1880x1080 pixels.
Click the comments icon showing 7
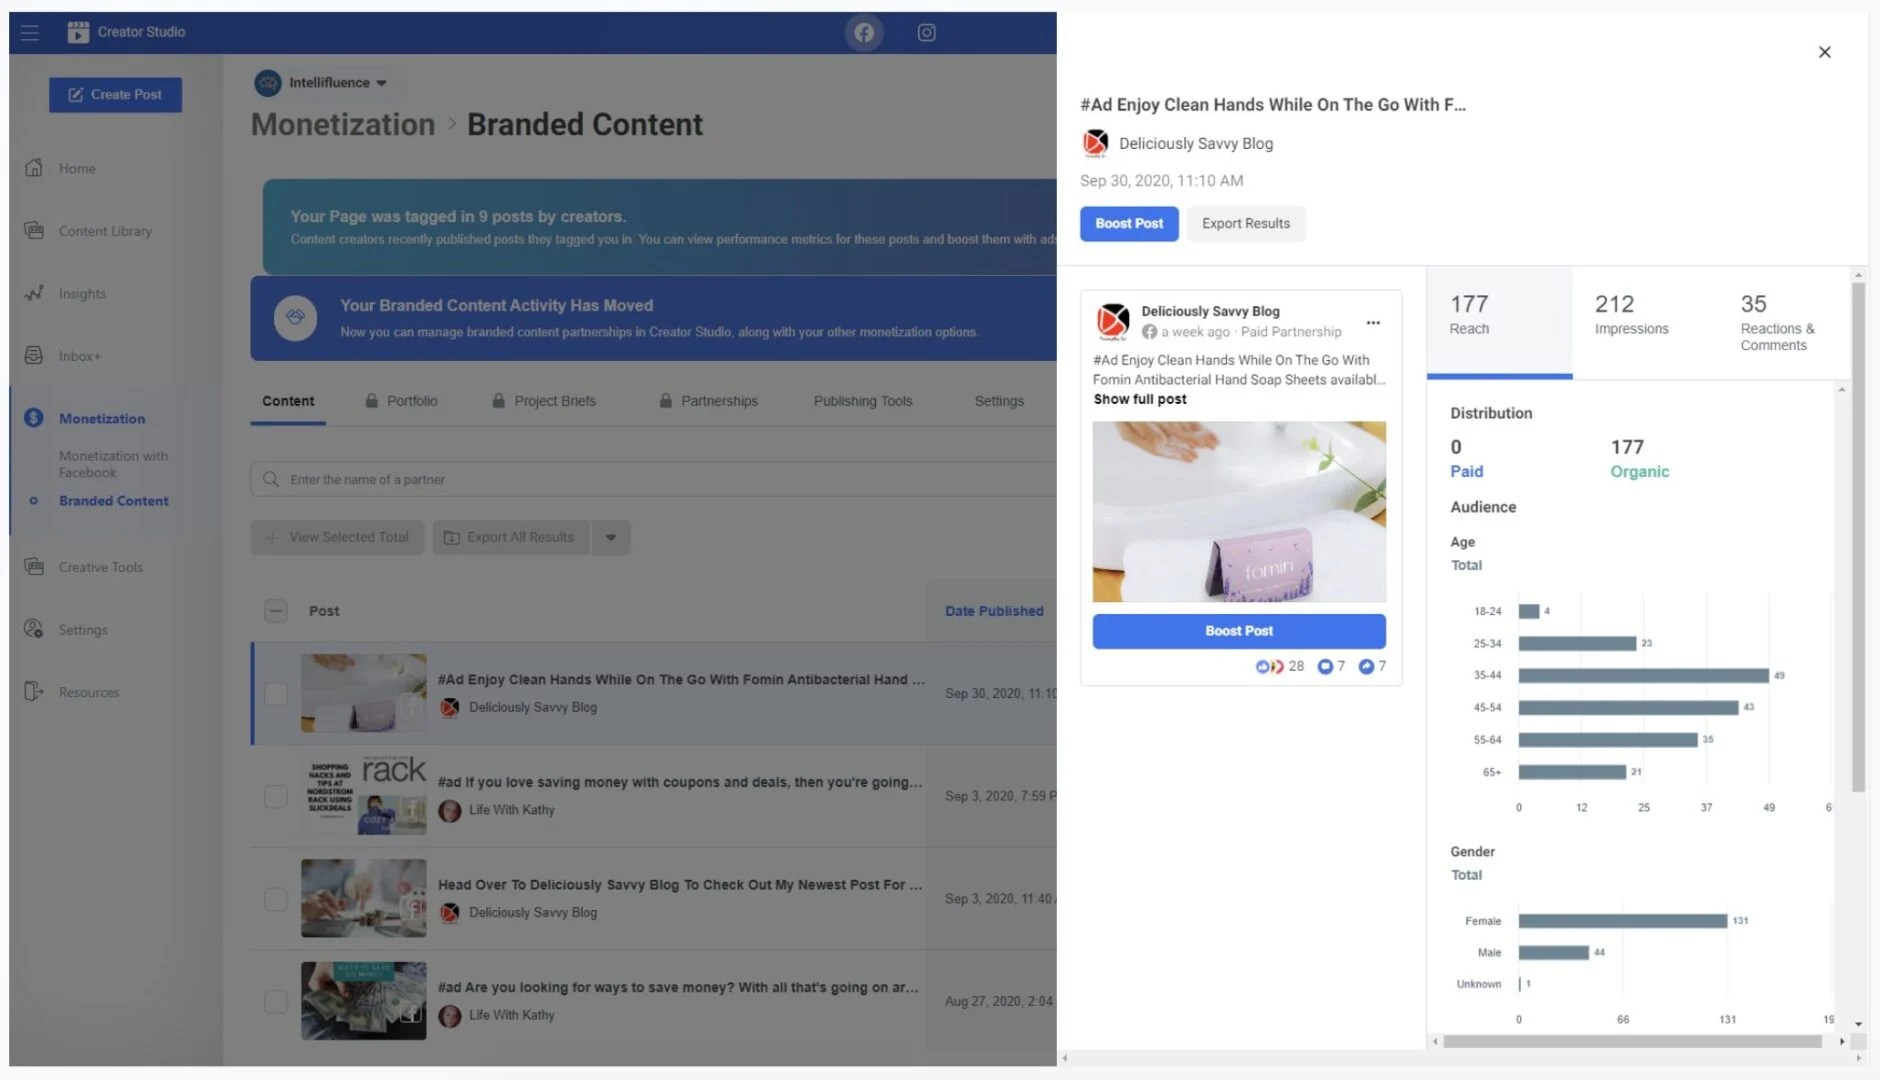(x=1325, y=666)
